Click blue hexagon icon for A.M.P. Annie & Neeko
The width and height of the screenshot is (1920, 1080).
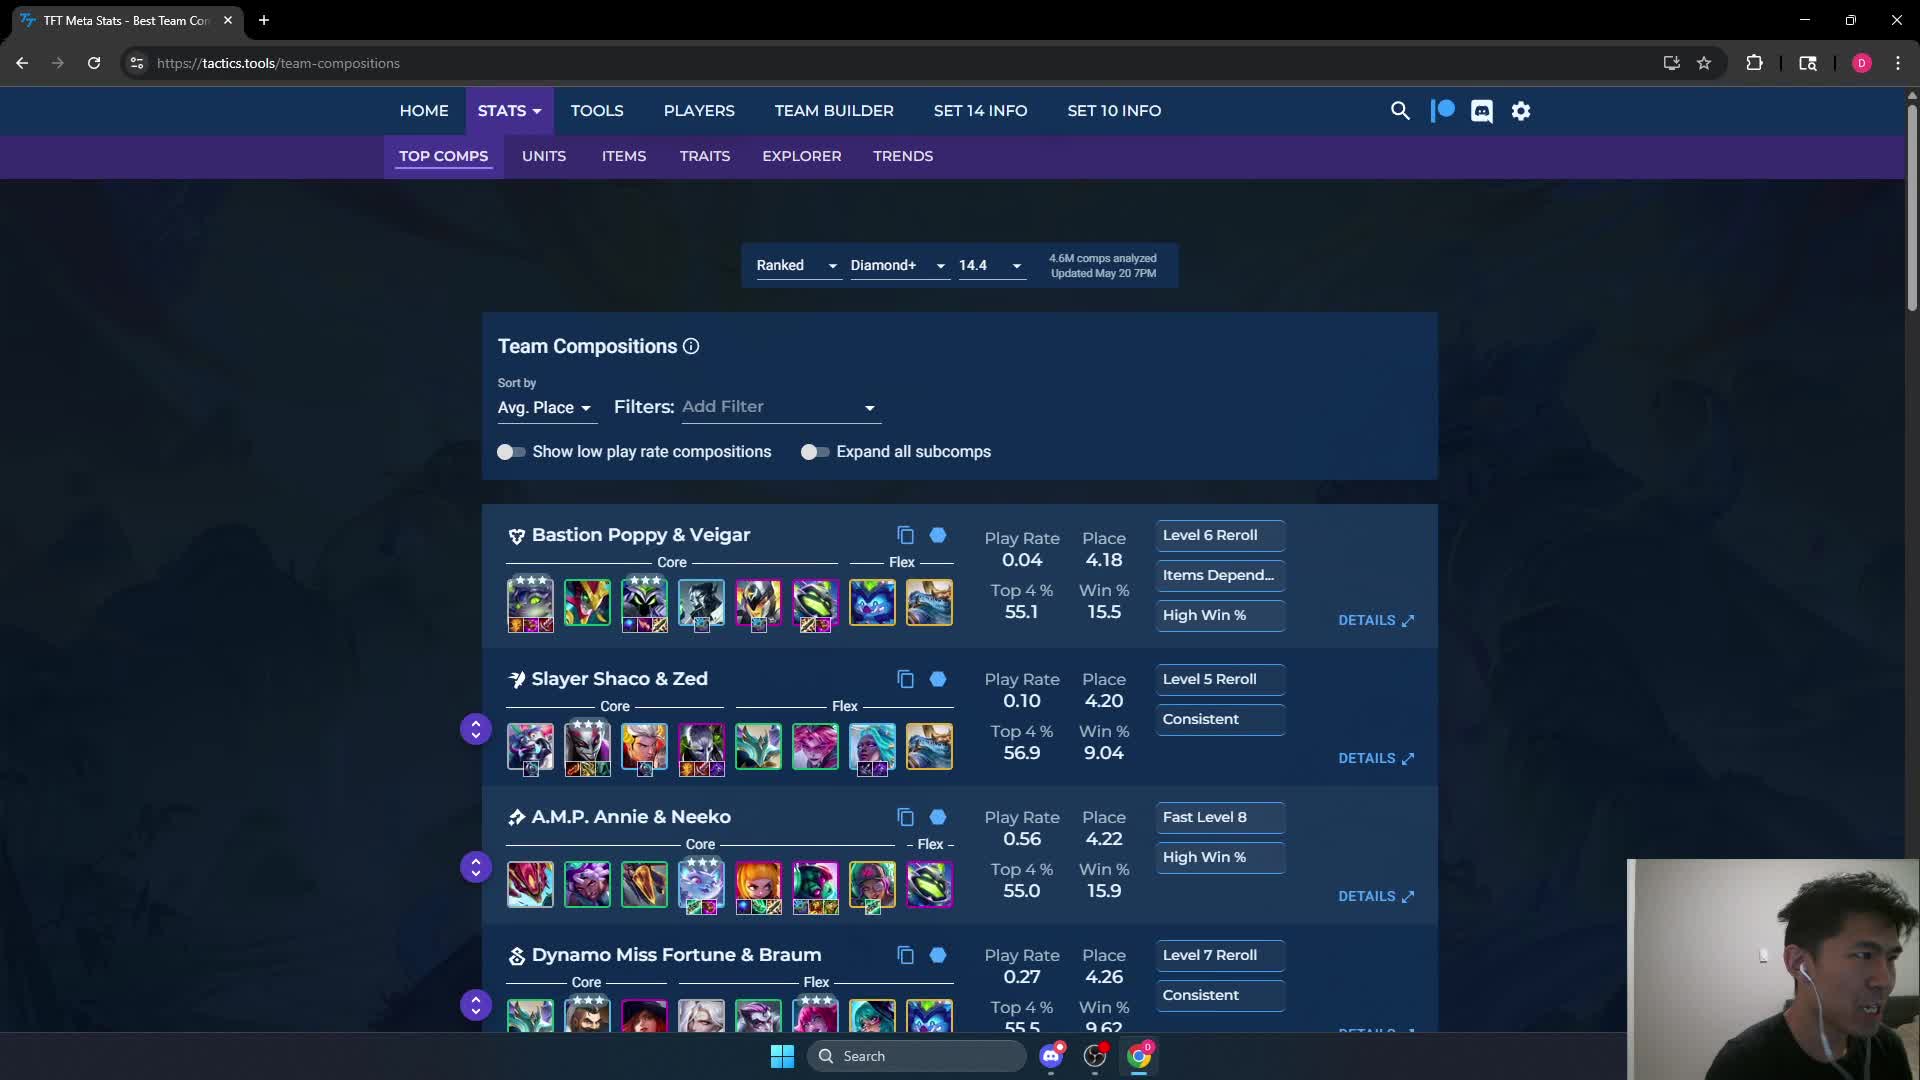pos(938,817)
